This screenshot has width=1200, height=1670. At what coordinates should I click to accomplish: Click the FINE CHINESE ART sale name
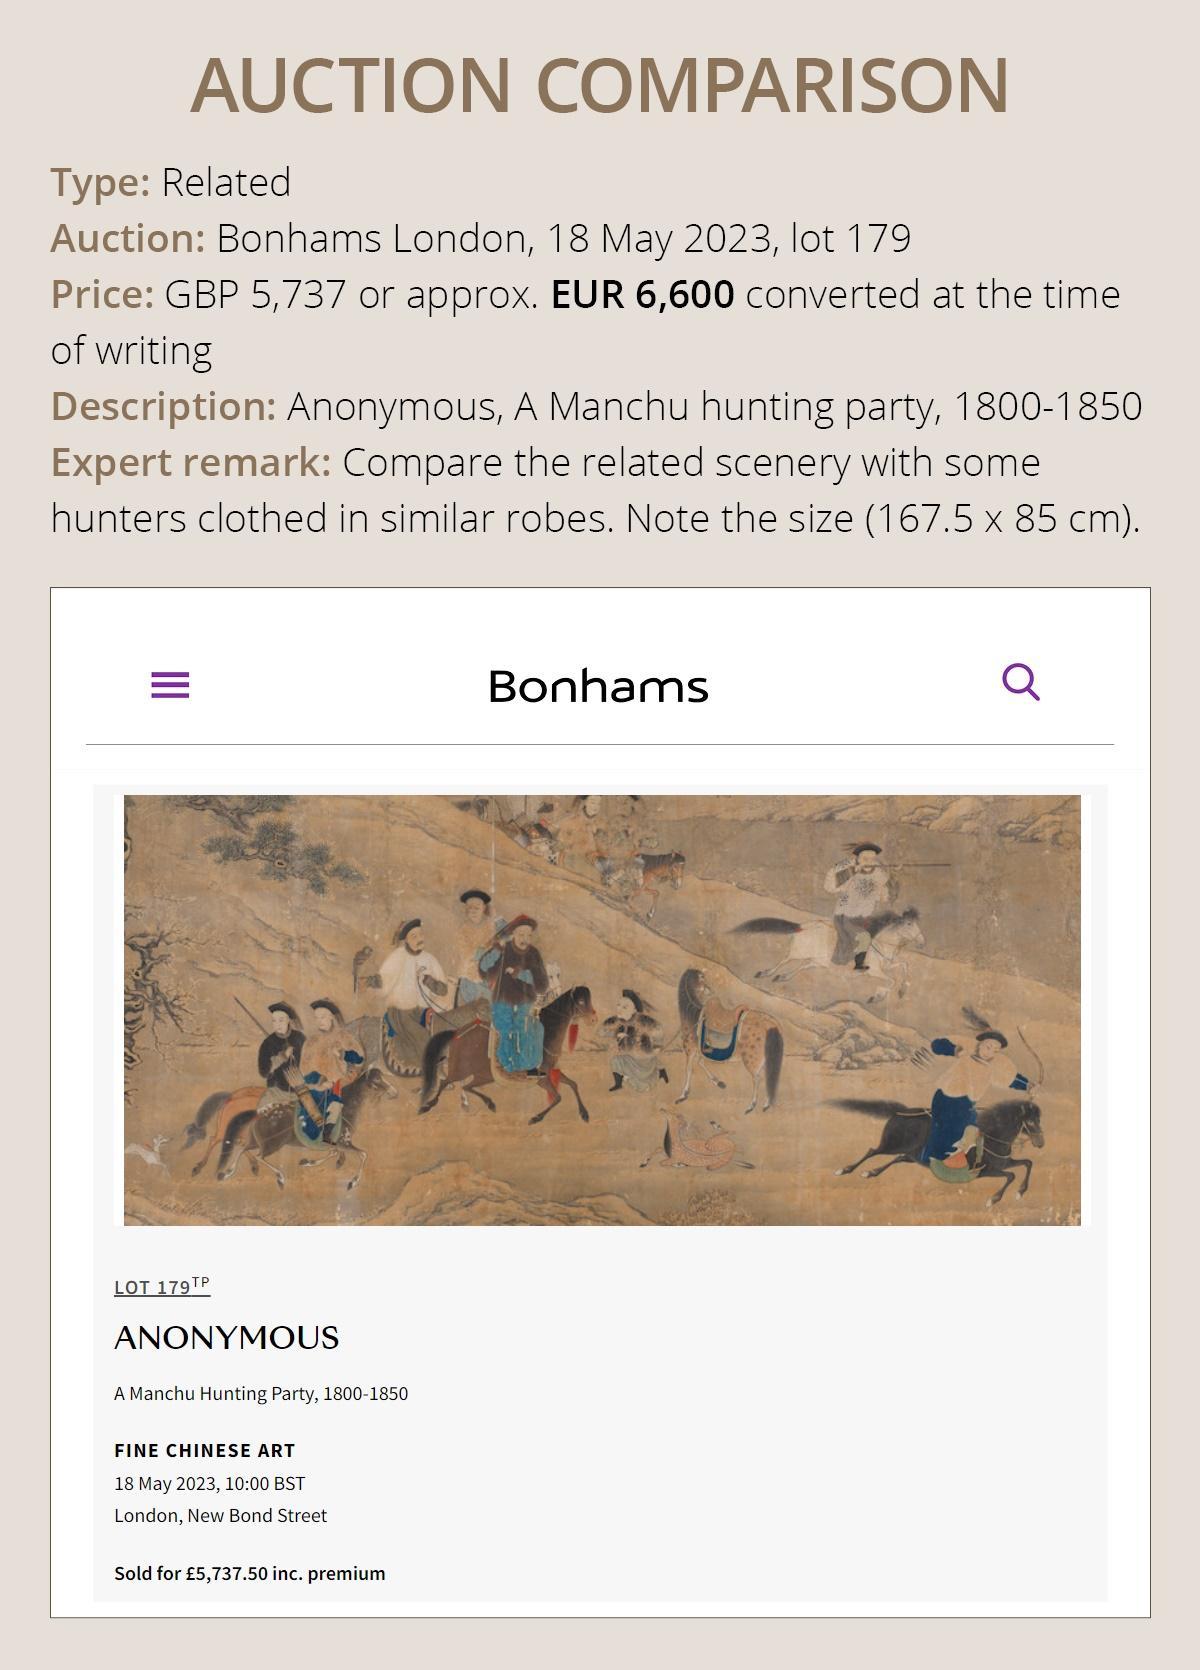click(205, 1450)
